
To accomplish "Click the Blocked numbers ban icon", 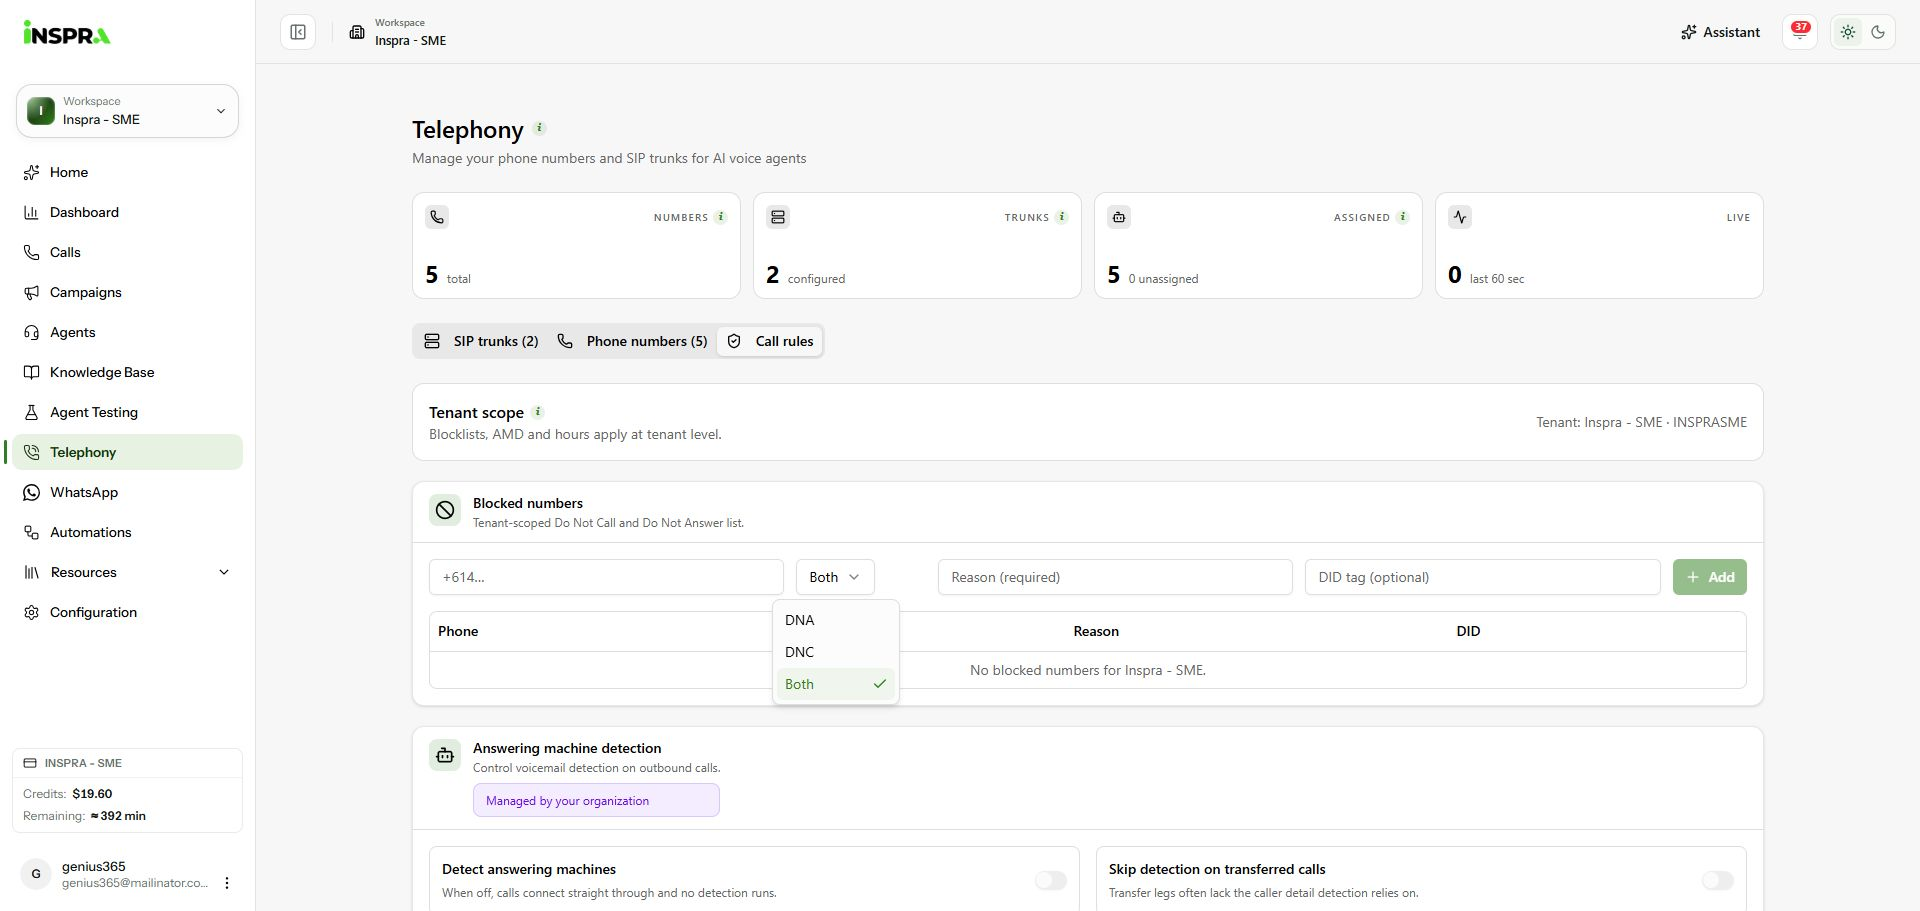I will (x=445, y=510).
